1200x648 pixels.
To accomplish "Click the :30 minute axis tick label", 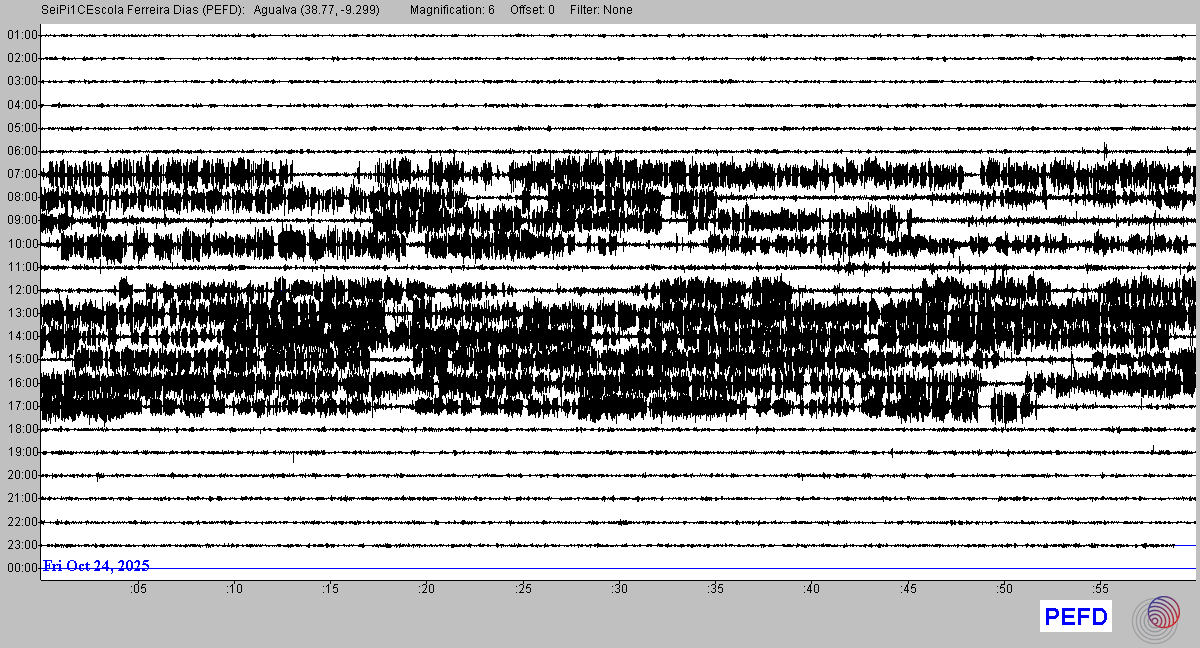I will click(619, 589).
